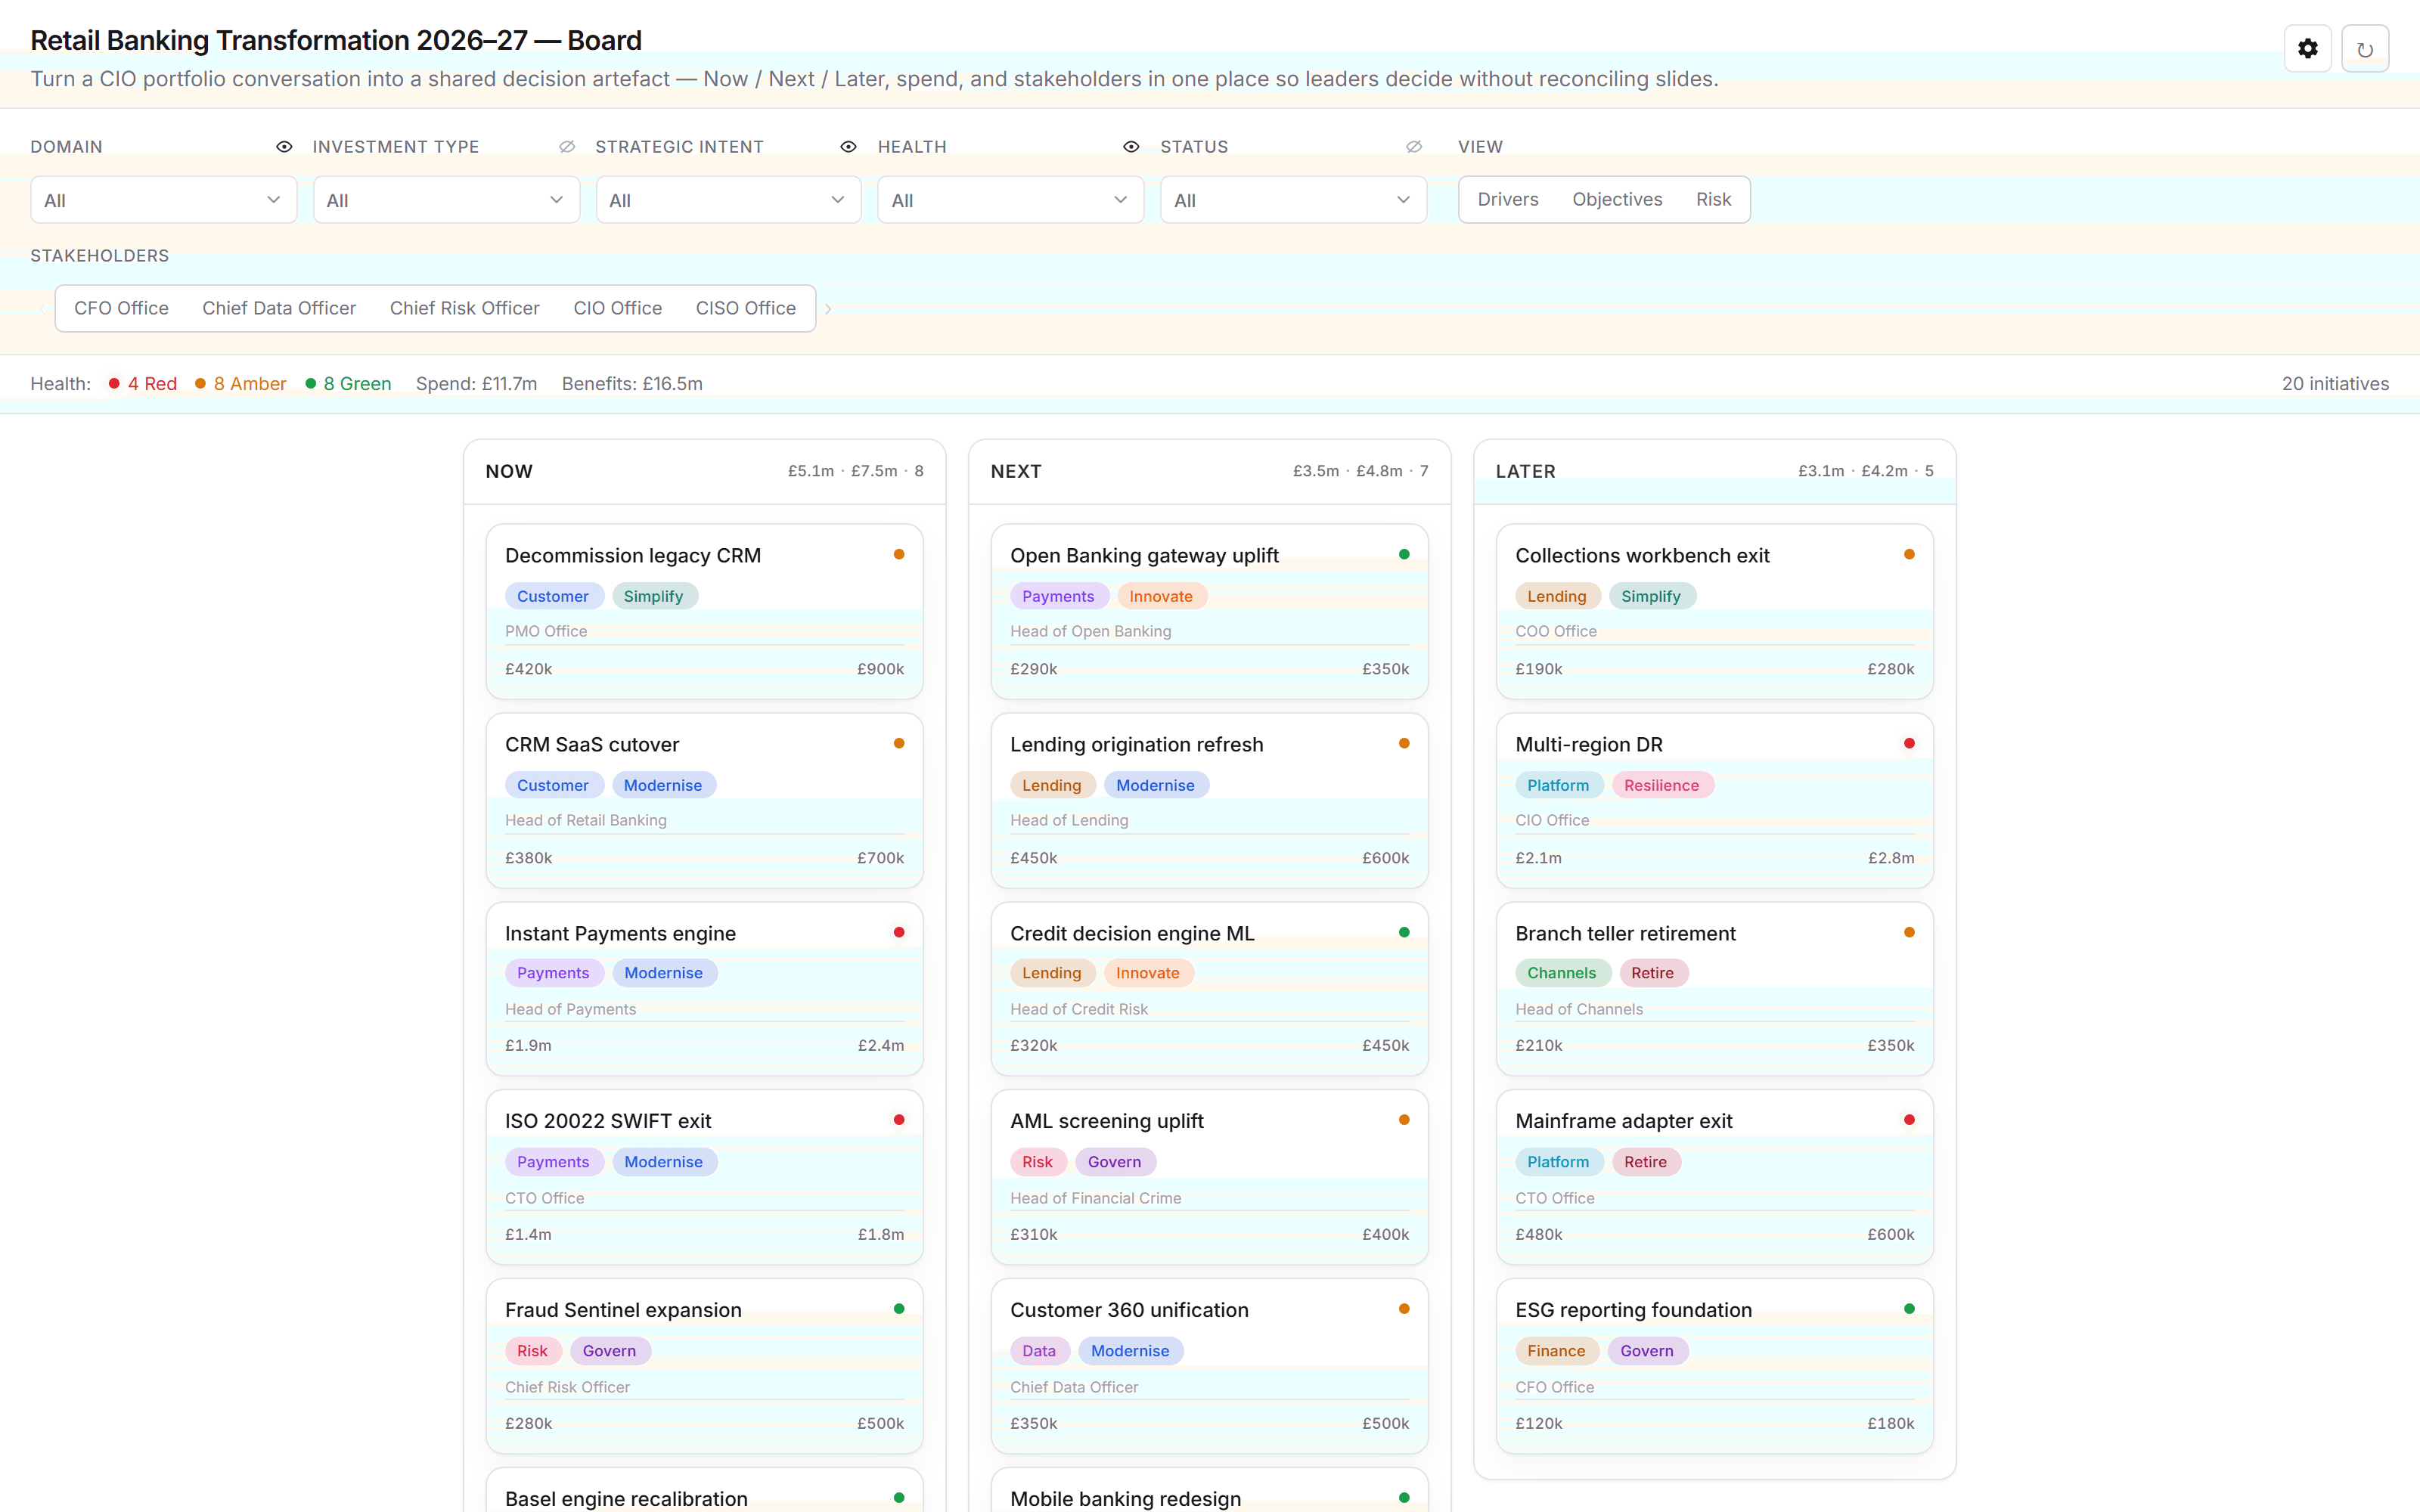
Task: Click the amber dot in the Health summary
Action: click(200, 384)
